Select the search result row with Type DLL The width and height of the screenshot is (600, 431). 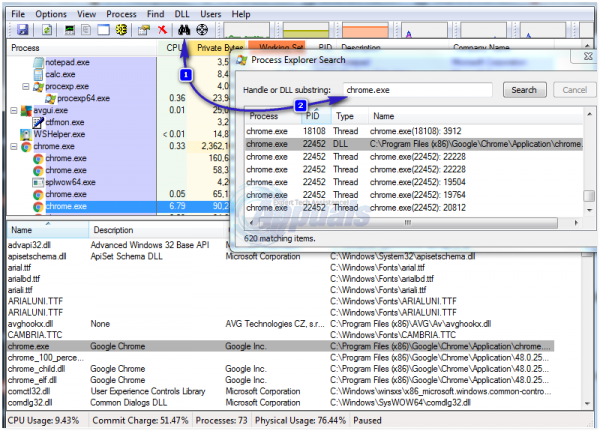click(414, 144)
